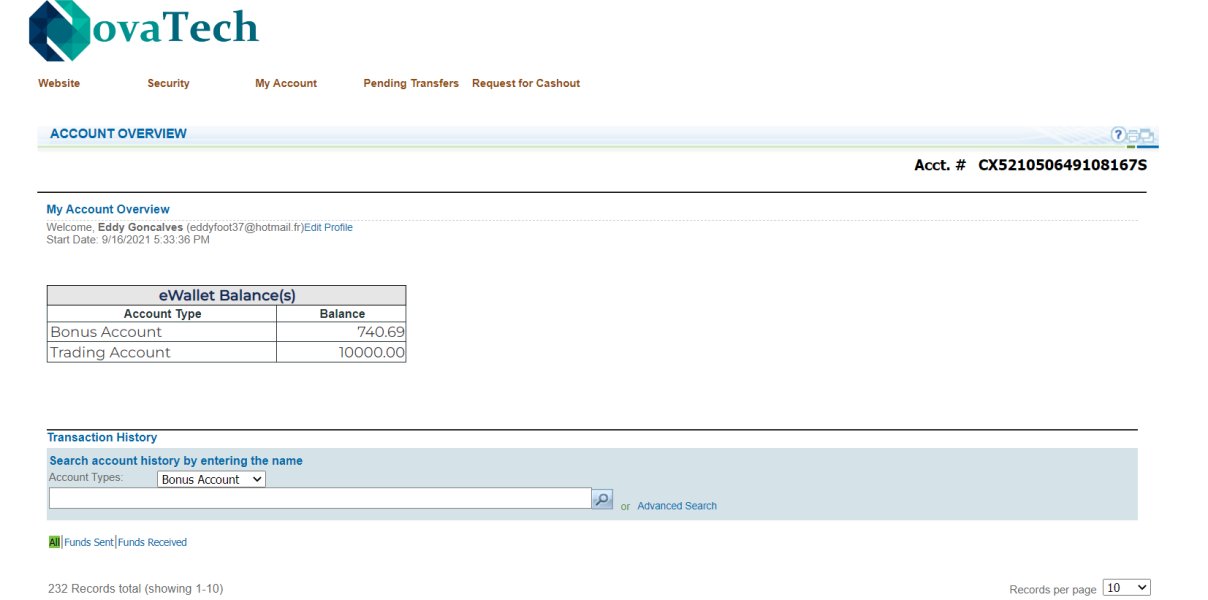
Task: Select the All transactions filter
Action: tap(54, 542)
